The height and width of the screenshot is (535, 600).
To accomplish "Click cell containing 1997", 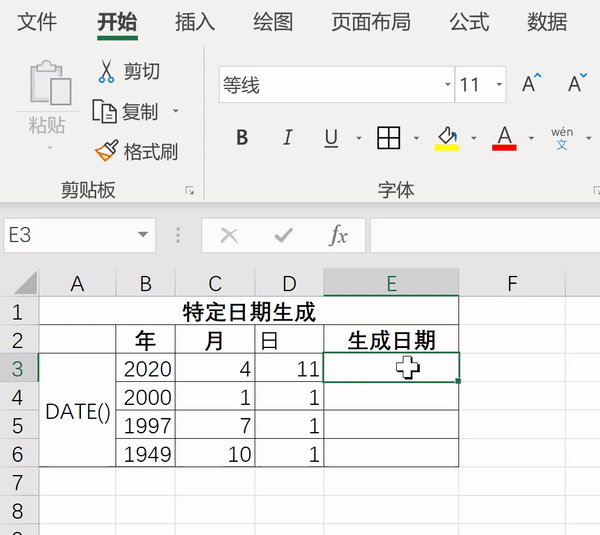I will tap(145, 425).
